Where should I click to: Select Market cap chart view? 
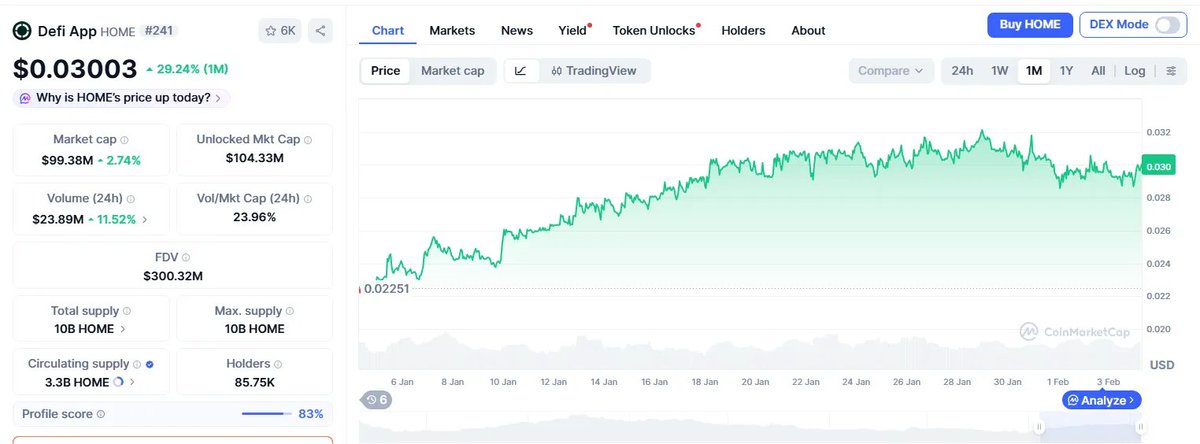453,71
